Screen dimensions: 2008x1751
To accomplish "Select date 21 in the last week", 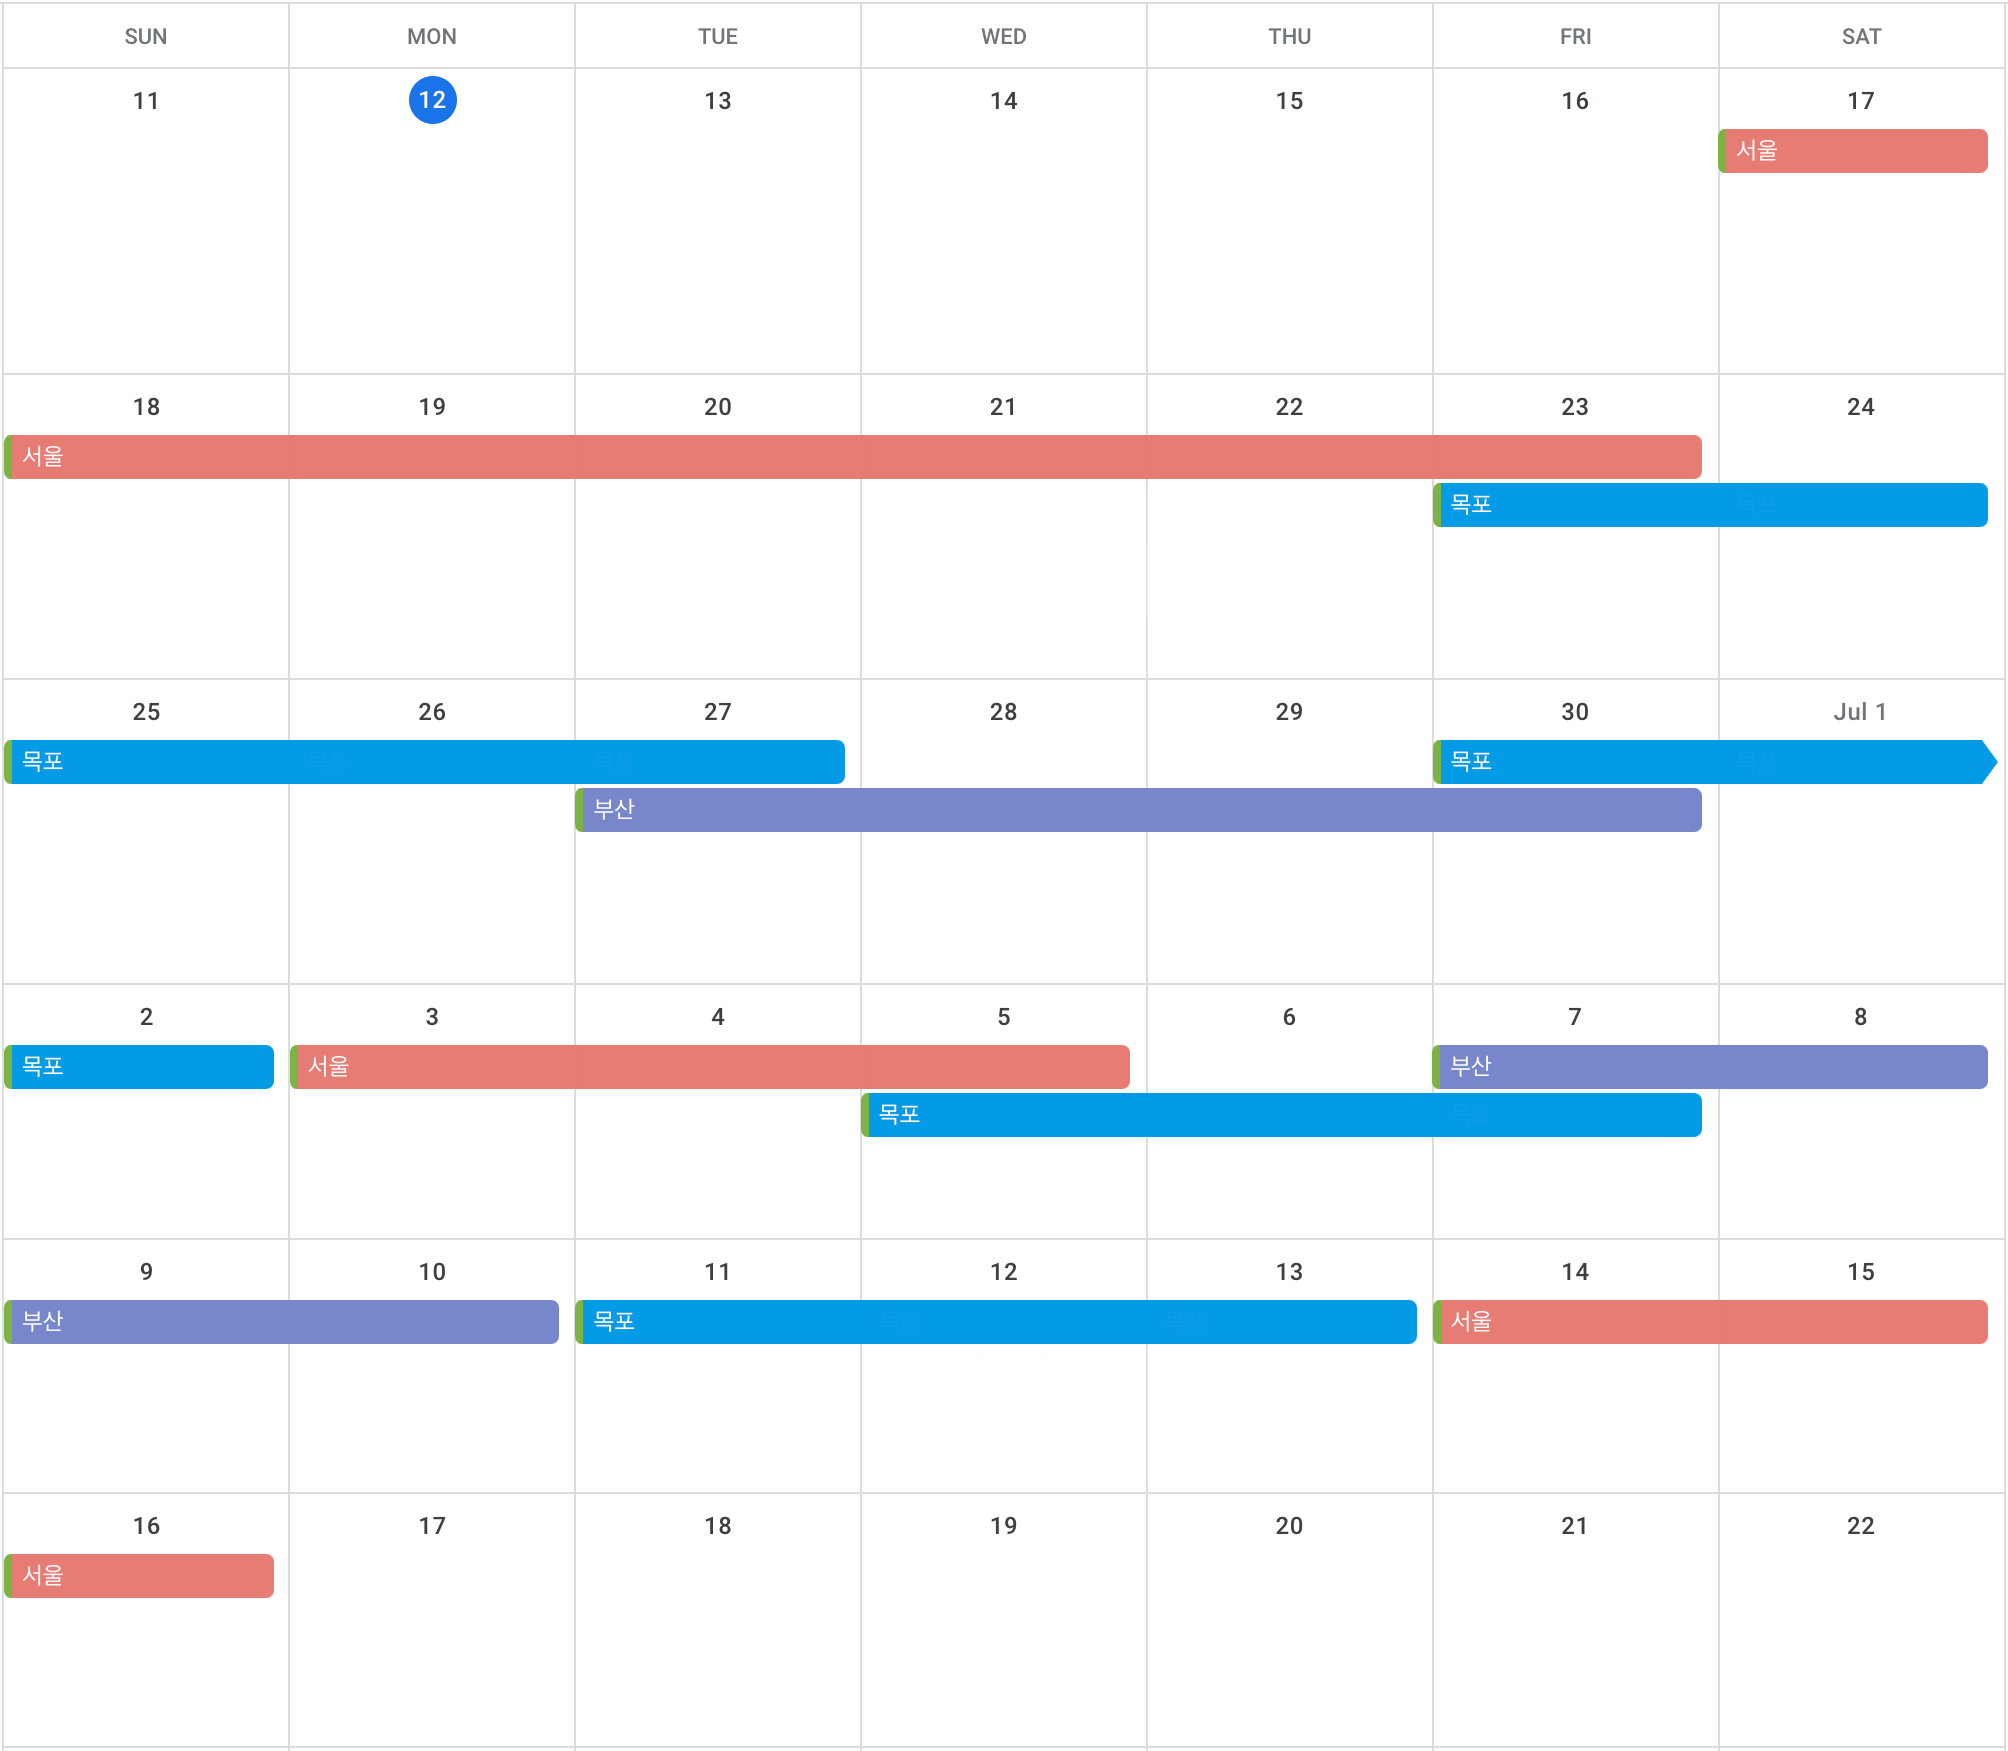I will pyautogui.click(x=1575, y=1526).
